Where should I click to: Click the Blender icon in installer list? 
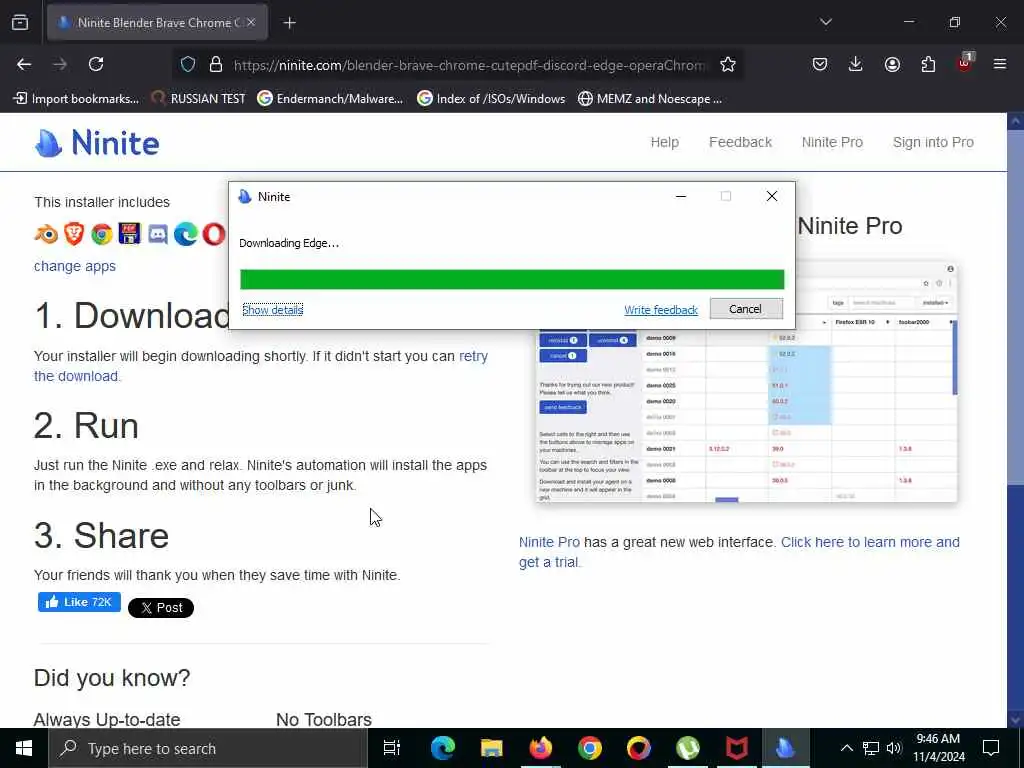click(46, 234)
